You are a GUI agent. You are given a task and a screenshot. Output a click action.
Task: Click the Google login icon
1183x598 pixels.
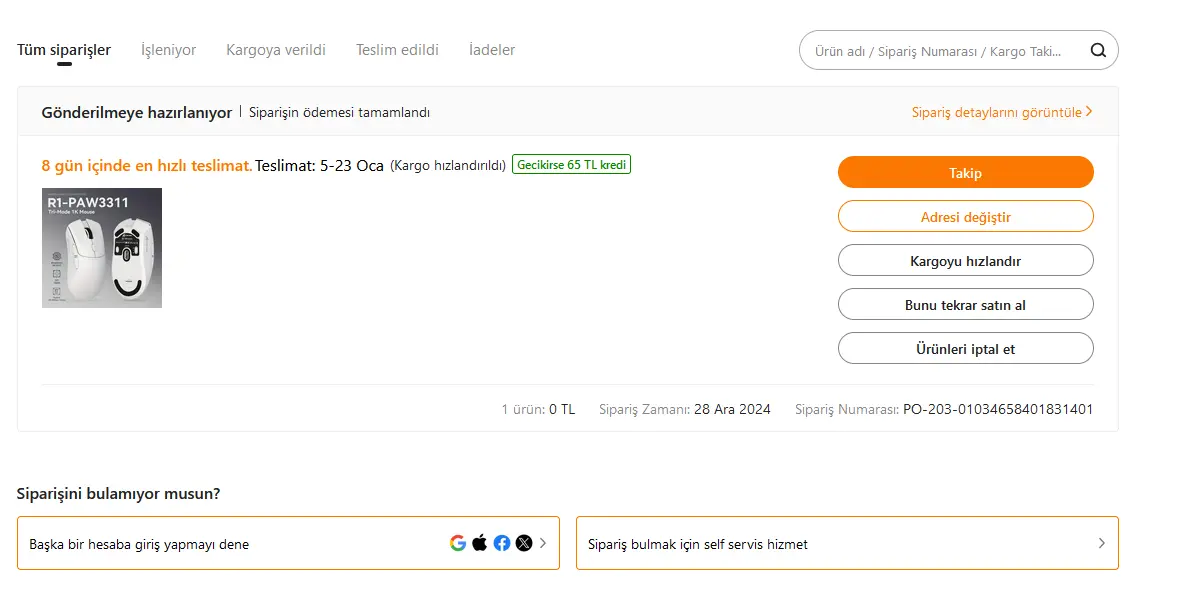pyautogui.click(x=458, y=543)
